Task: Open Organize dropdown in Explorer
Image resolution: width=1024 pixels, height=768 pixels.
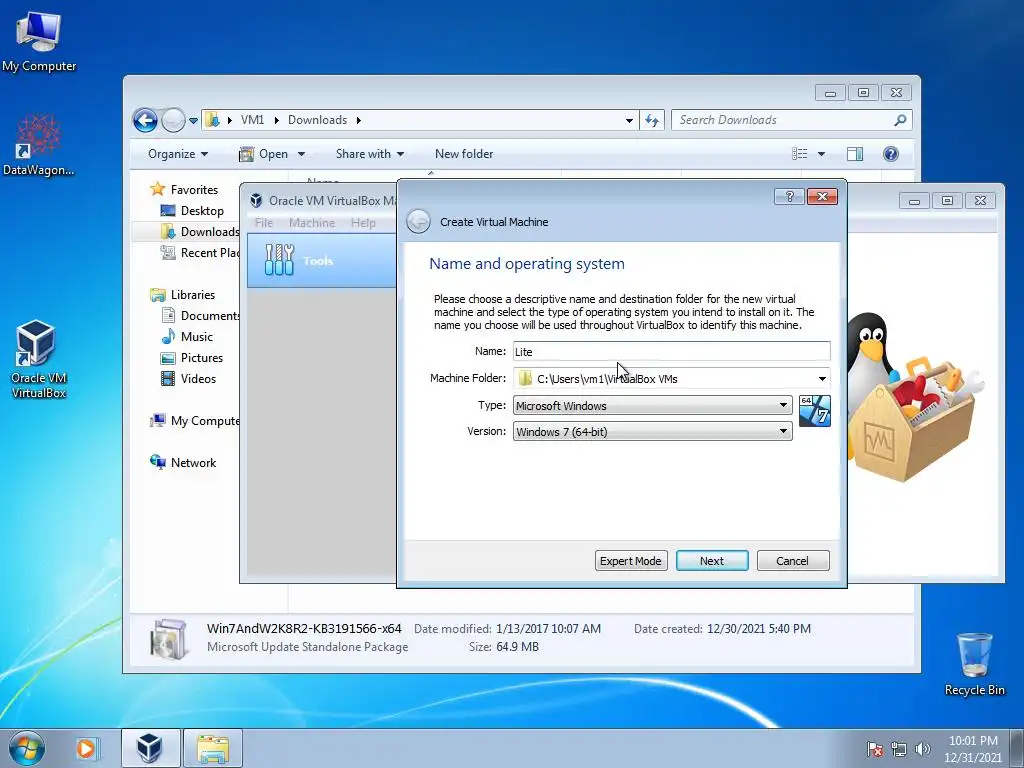Action: pos(178,154)
